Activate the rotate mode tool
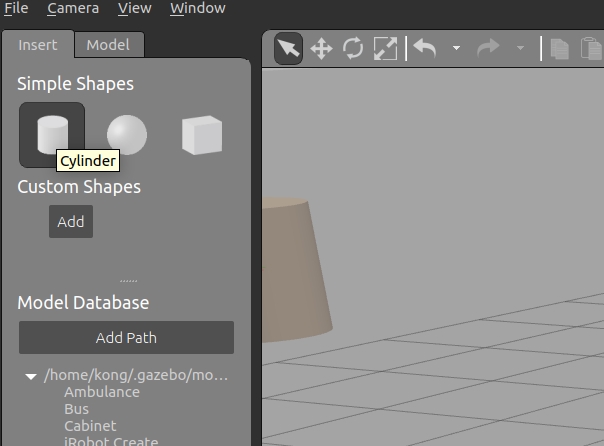The height and width of the screenshot is (446, 604). click(x=353, y=48)
